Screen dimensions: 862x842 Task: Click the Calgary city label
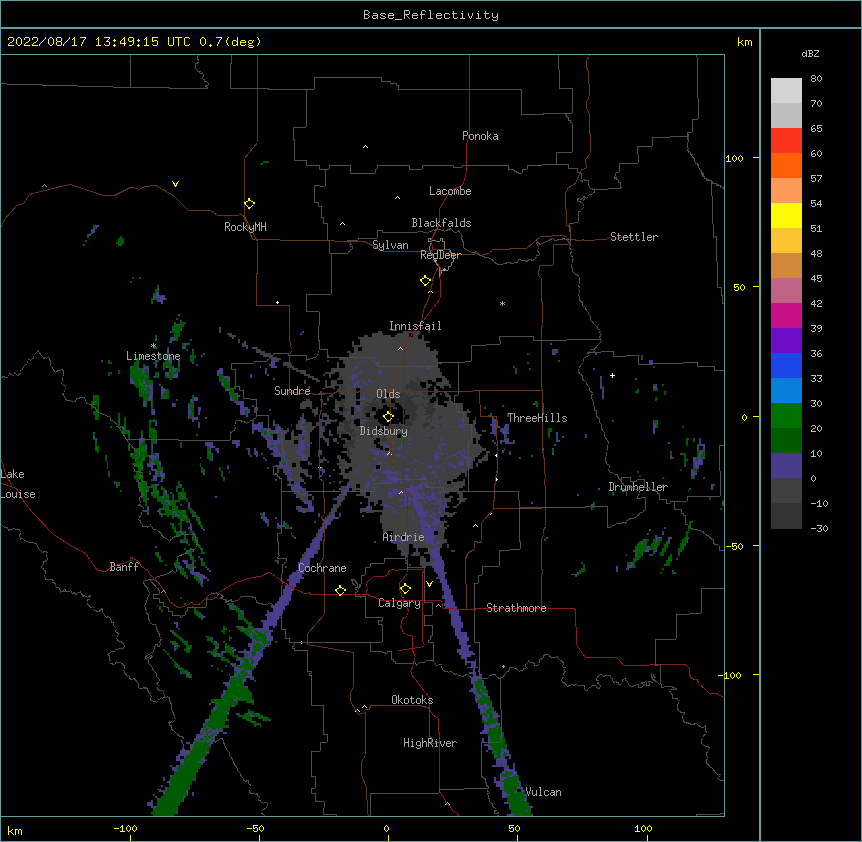tap(400, 603)
